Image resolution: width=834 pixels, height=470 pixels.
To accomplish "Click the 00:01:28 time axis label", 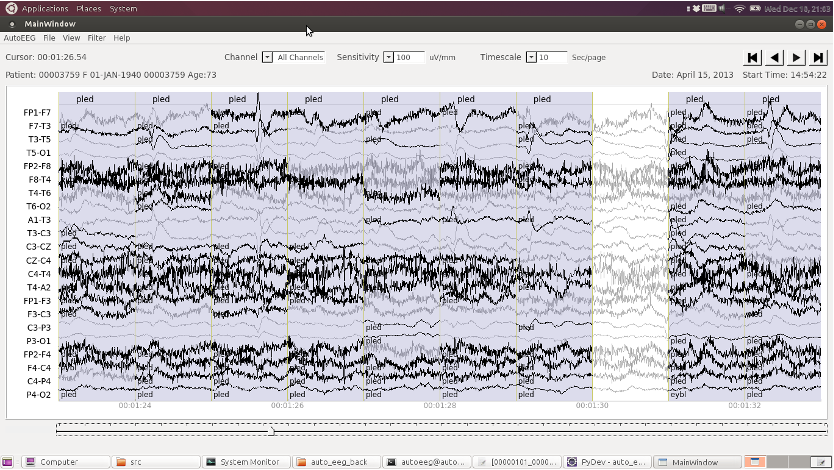I will point(439,406).
